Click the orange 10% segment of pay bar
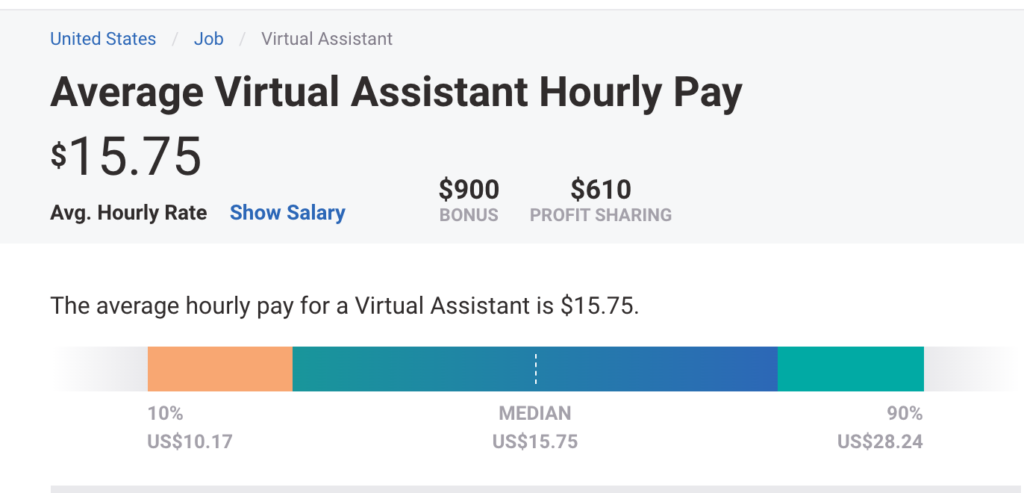This screenshot has height=493, width=1024. coord(220,369)
